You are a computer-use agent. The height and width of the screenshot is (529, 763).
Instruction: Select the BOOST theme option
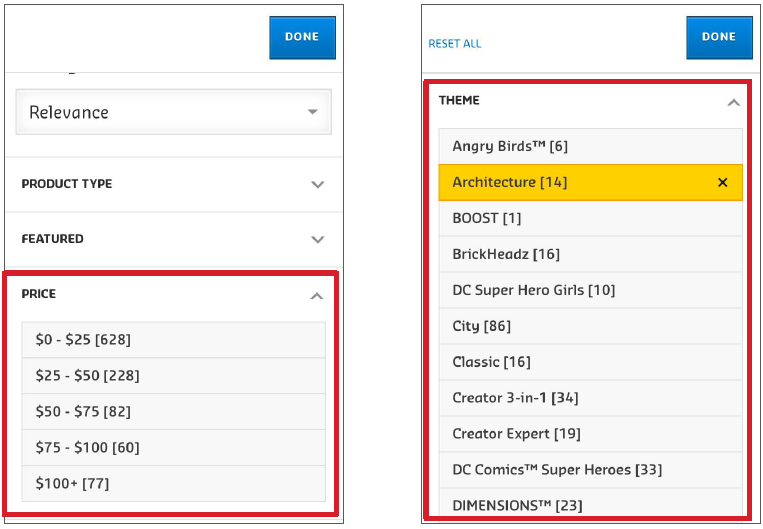click(x=590, y=218)
